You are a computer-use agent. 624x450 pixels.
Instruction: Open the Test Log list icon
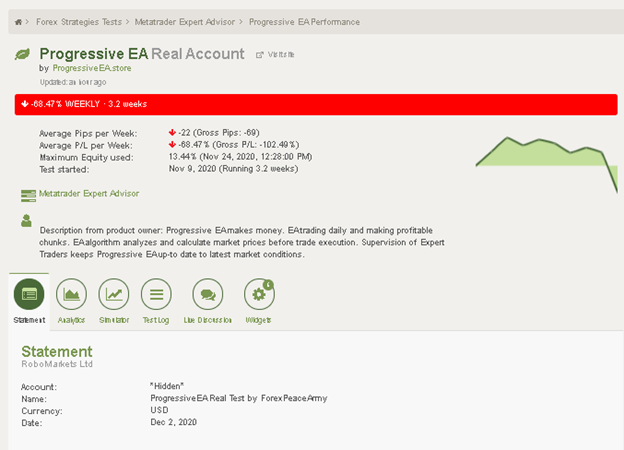(x=156, y=294)
